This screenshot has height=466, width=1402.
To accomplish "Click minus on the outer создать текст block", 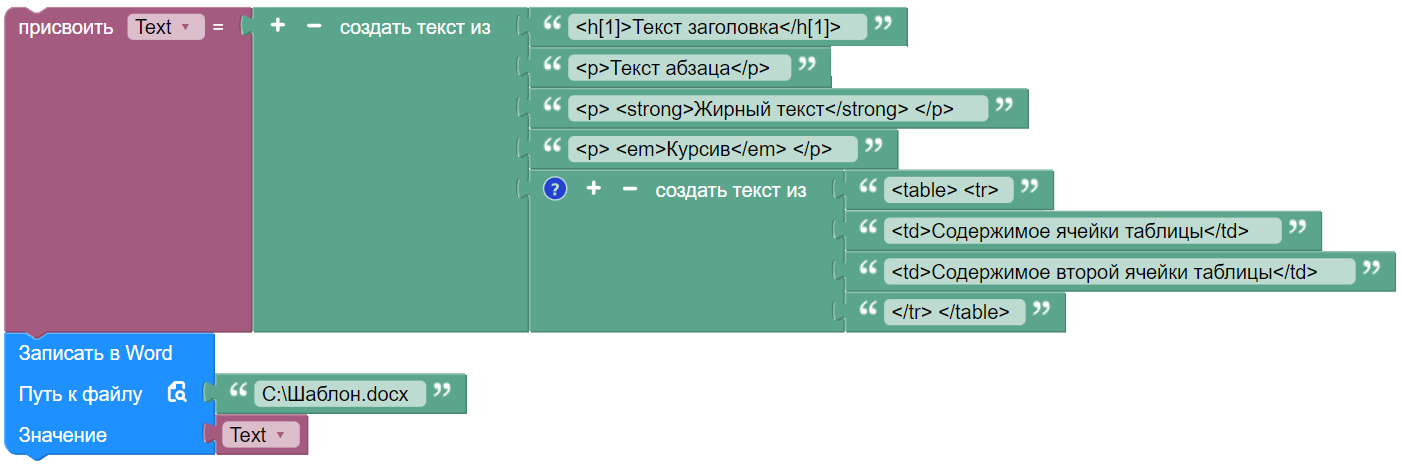I will point(314,27).
